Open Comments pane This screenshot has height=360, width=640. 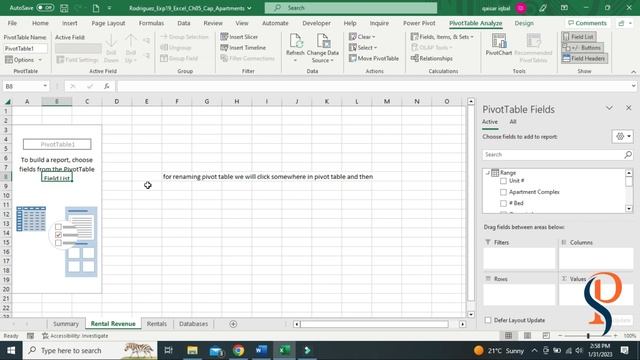(x=587, y=23)
